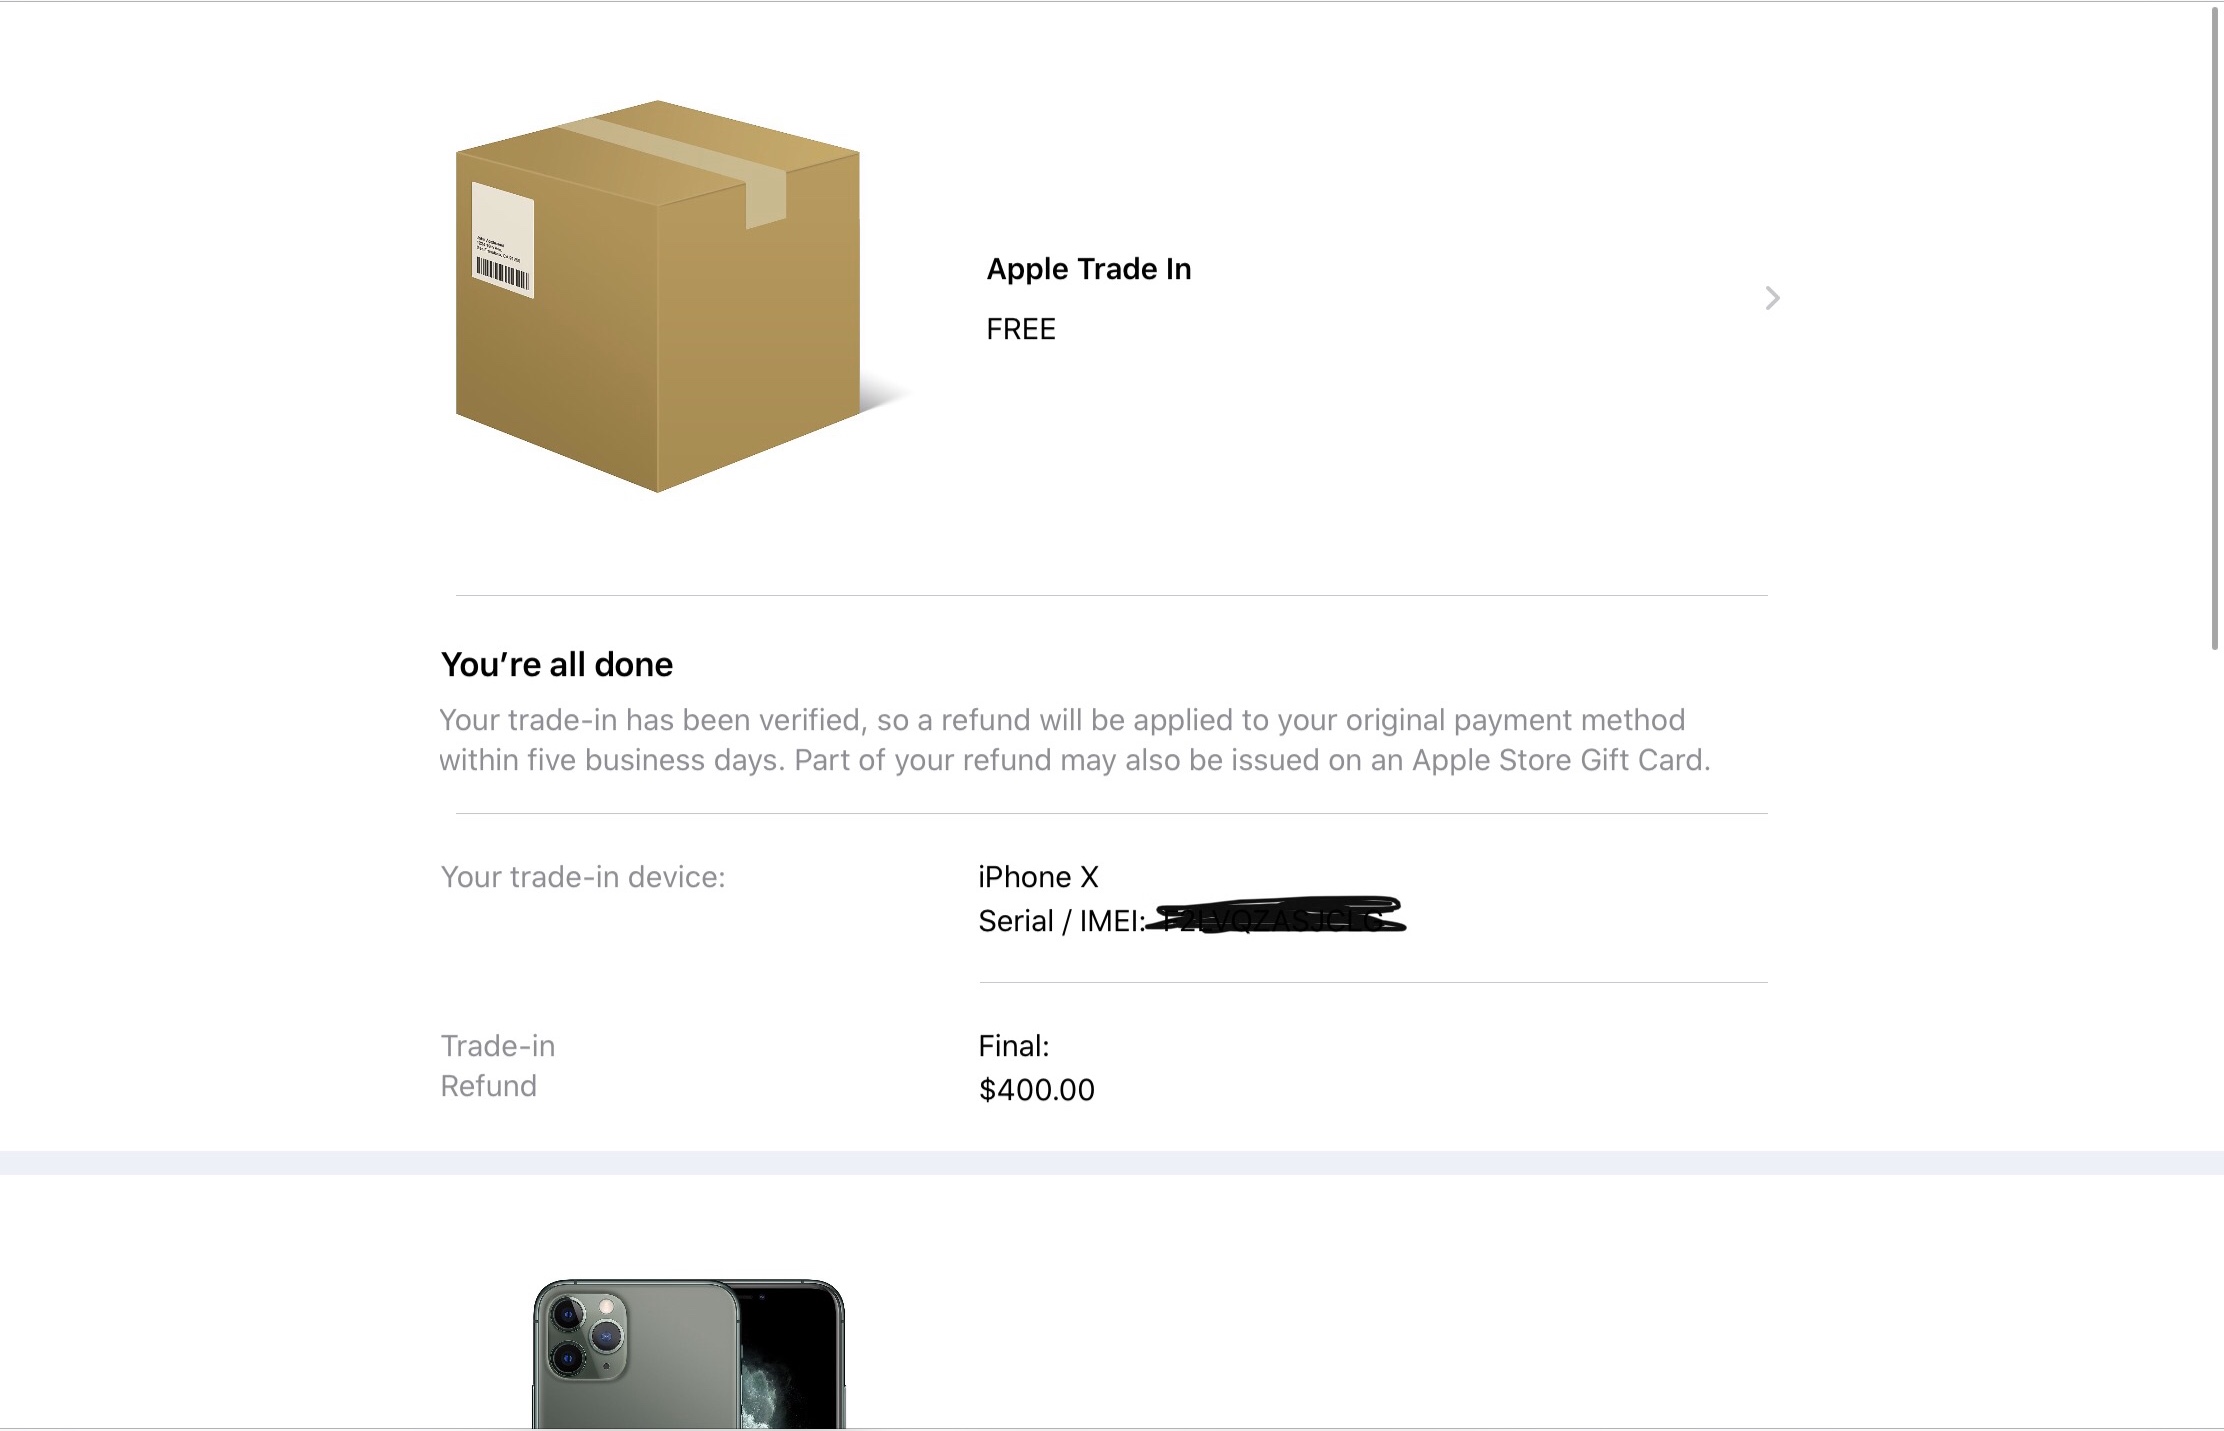Open the Apple Trade In title
Image resolution: width=2224 pixels, height=1431 pixels.
[1088, 269]
